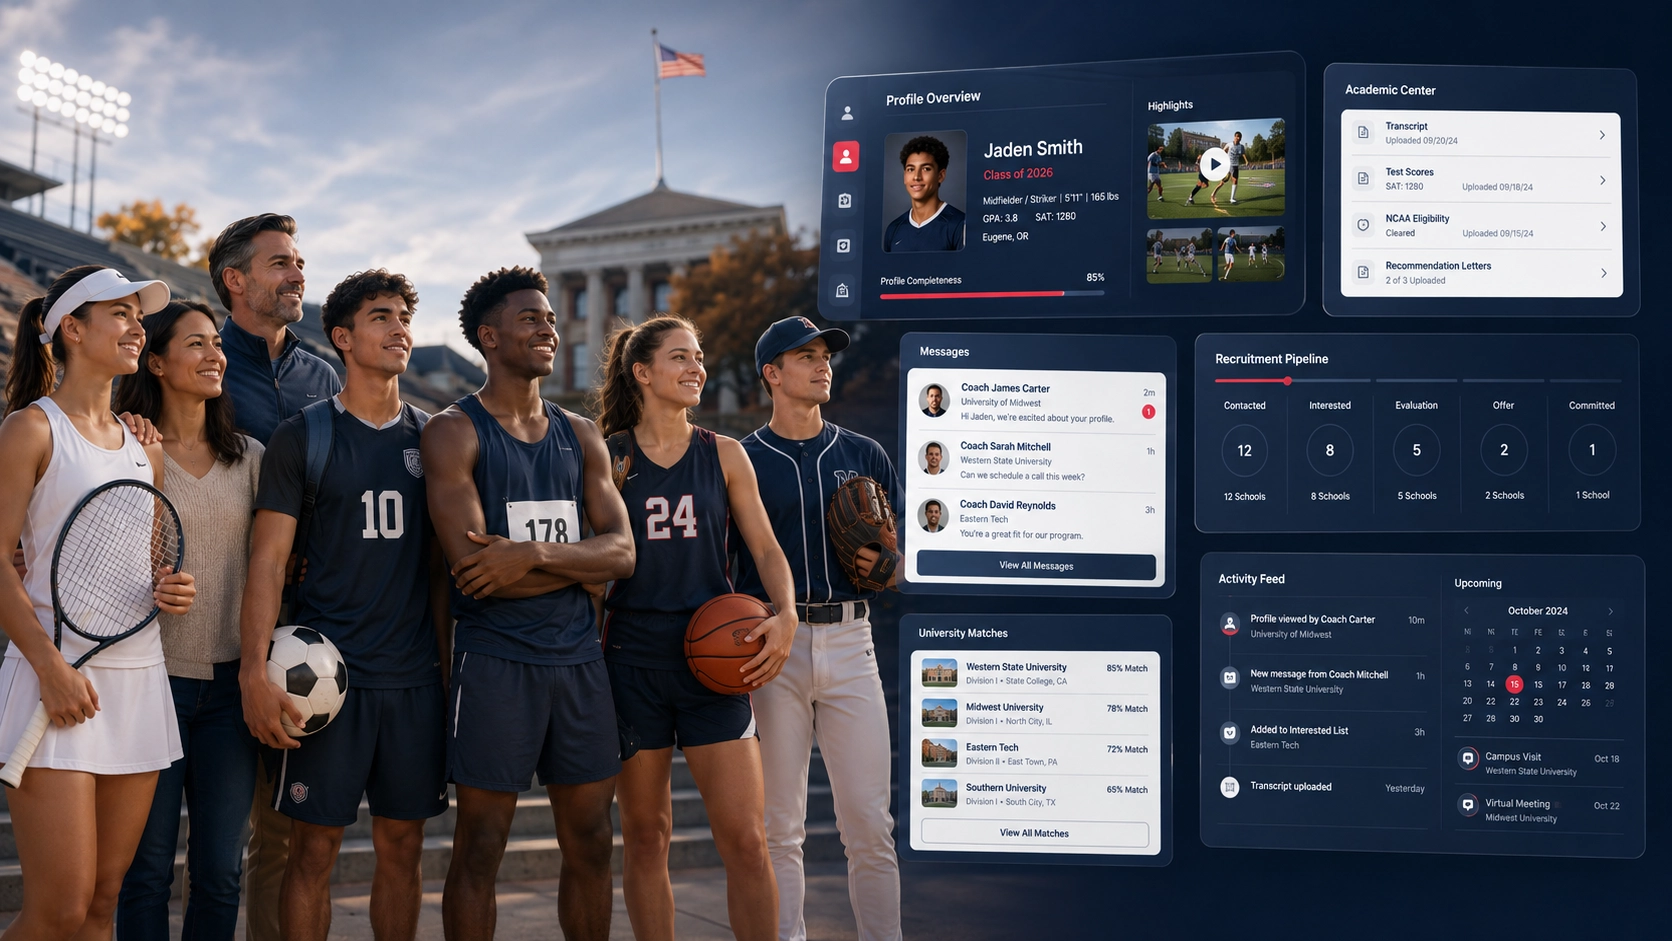The height and width of the screenshot is (941, 1672).
Task: Click the Interested circle showing 8
Action: (x=1330, y=451)
